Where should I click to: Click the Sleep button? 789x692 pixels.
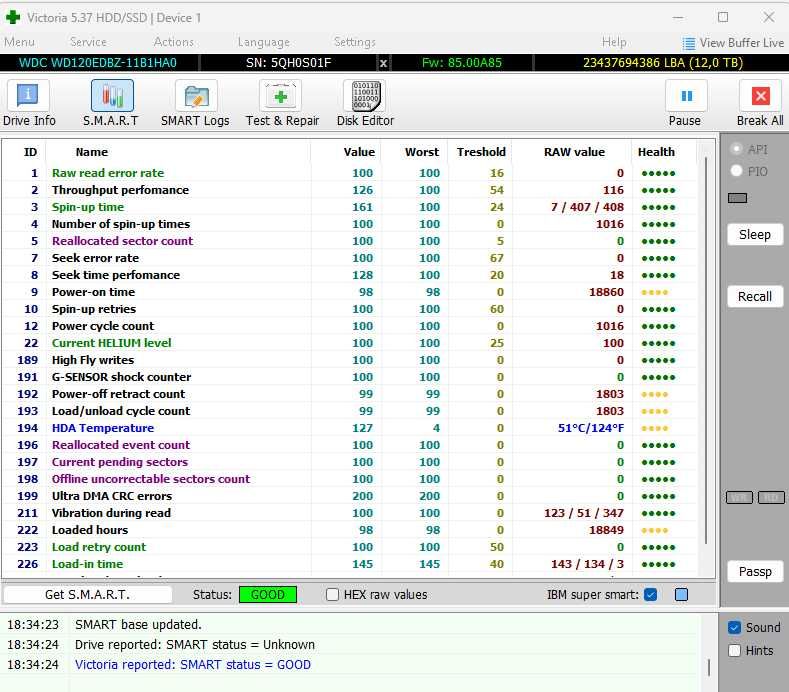(x=755, y=235)
